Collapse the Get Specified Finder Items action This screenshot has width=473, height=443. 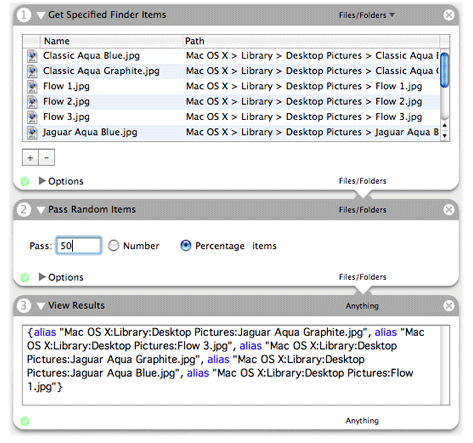(x=41, y=15)
